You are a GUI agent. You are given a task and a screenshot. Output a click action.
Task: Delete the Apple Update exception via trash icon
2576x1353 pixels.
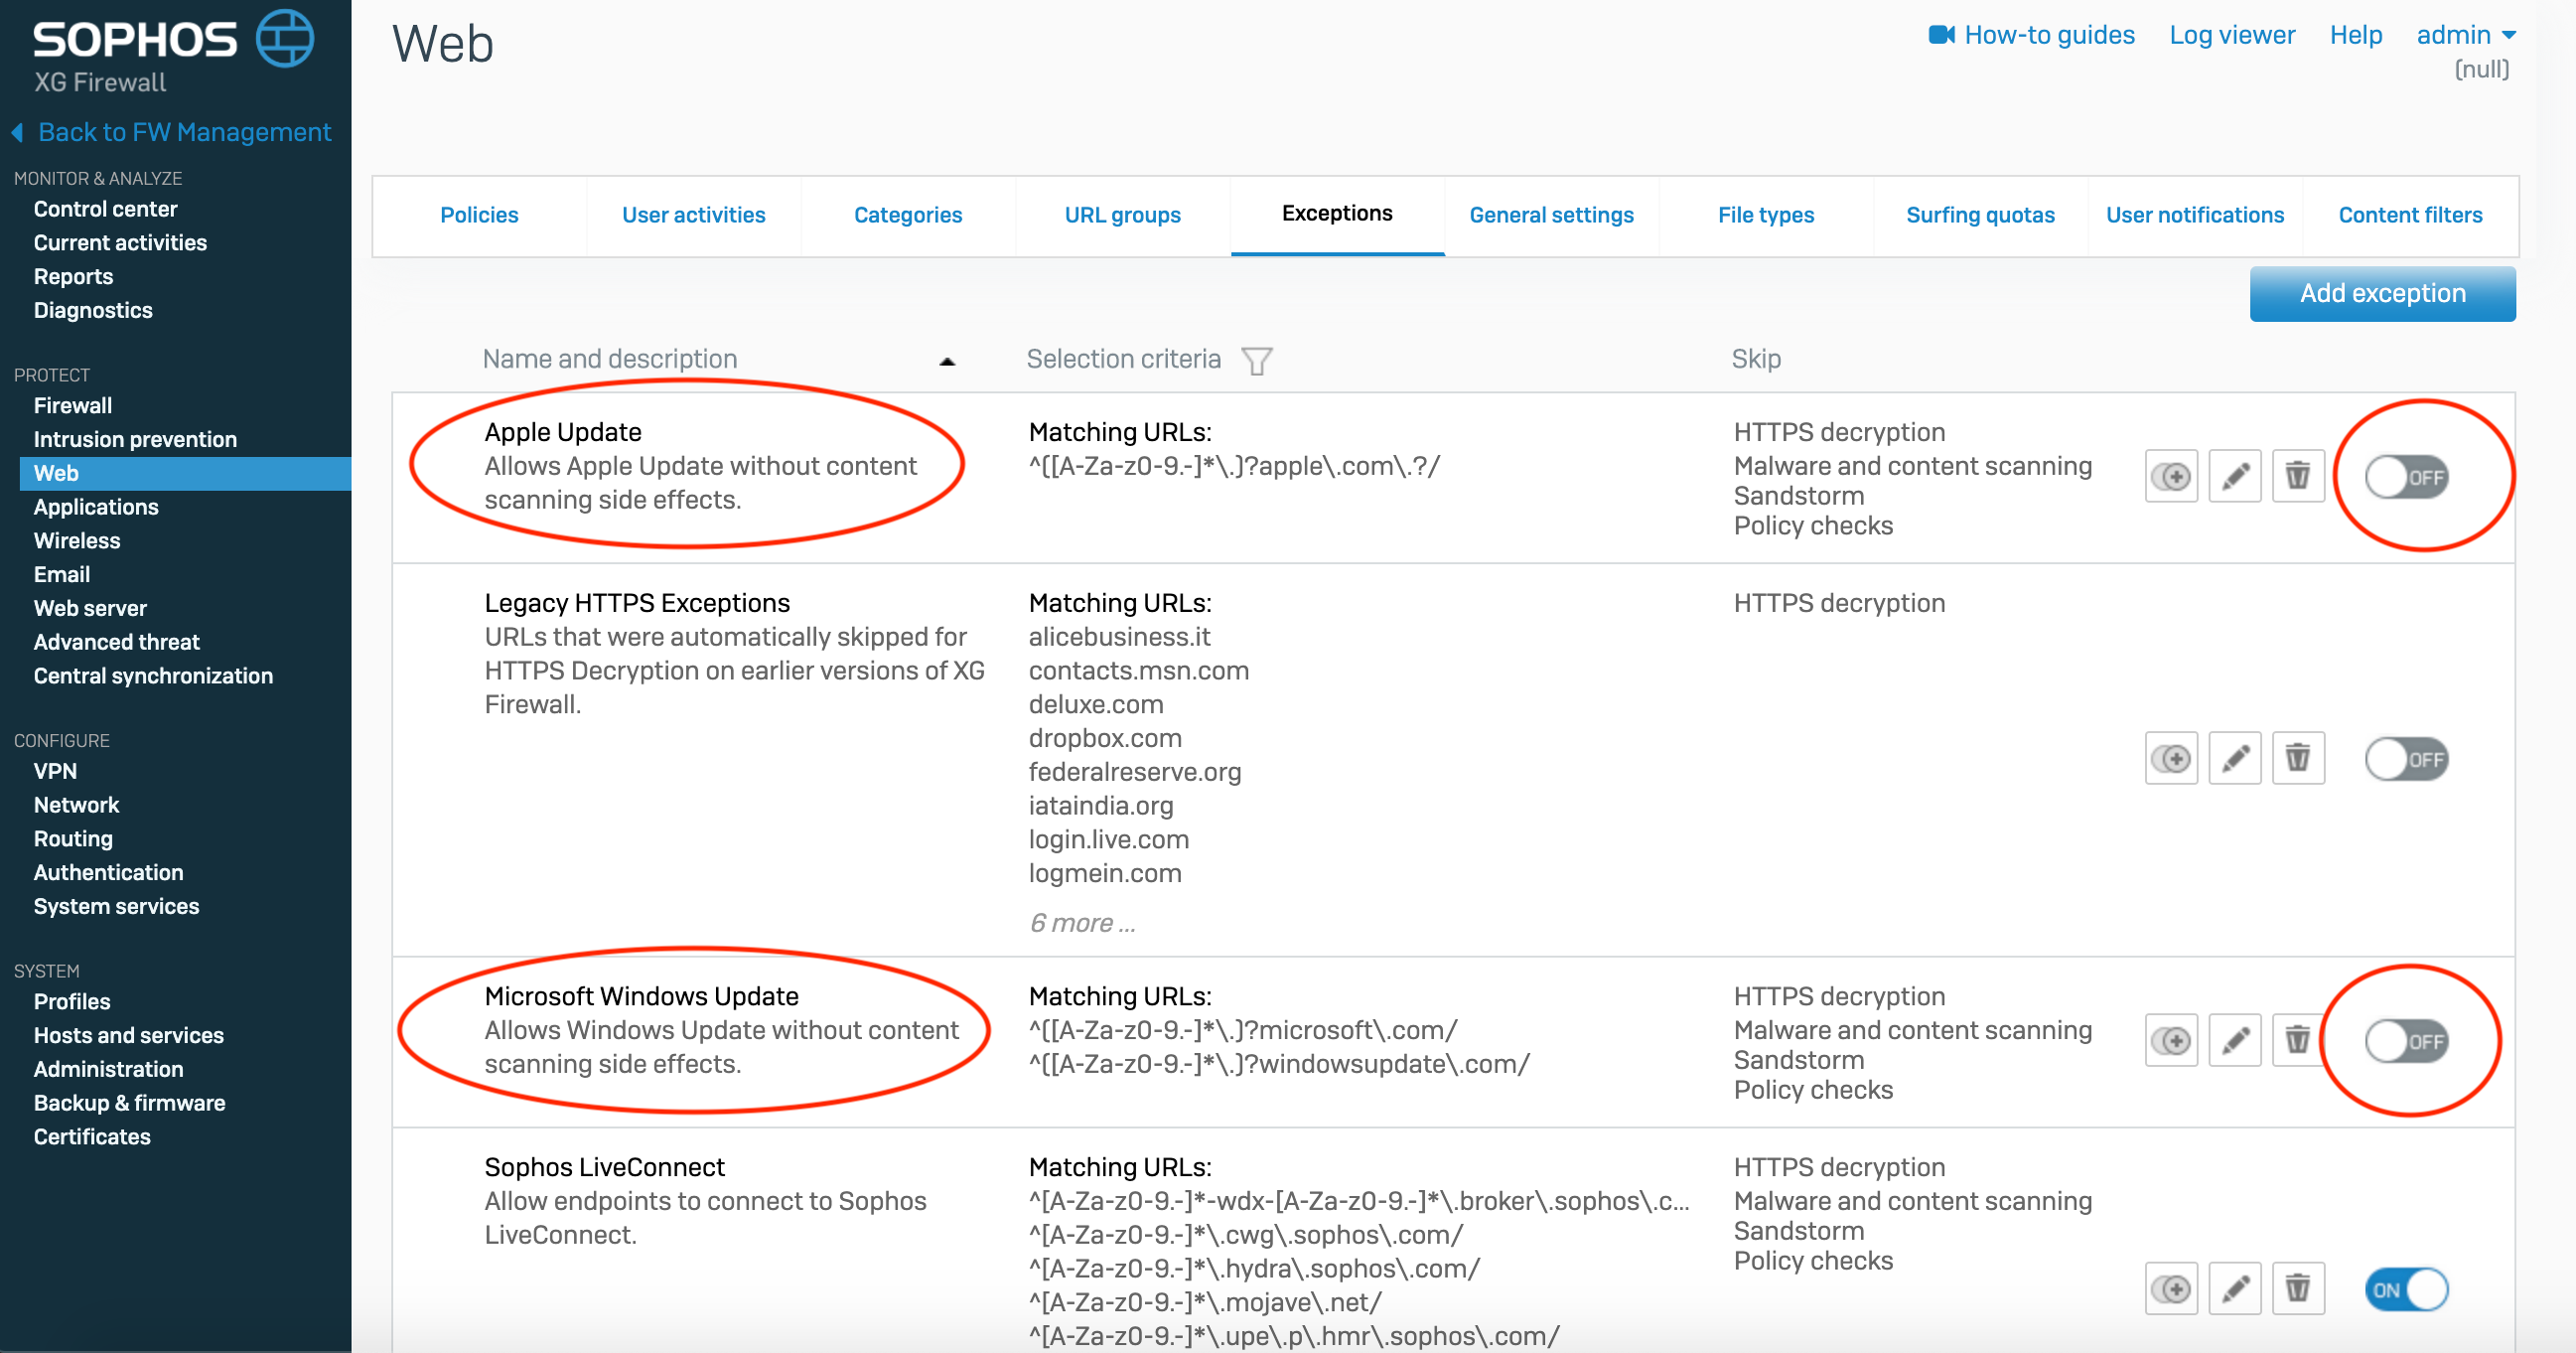point(2297,476)
